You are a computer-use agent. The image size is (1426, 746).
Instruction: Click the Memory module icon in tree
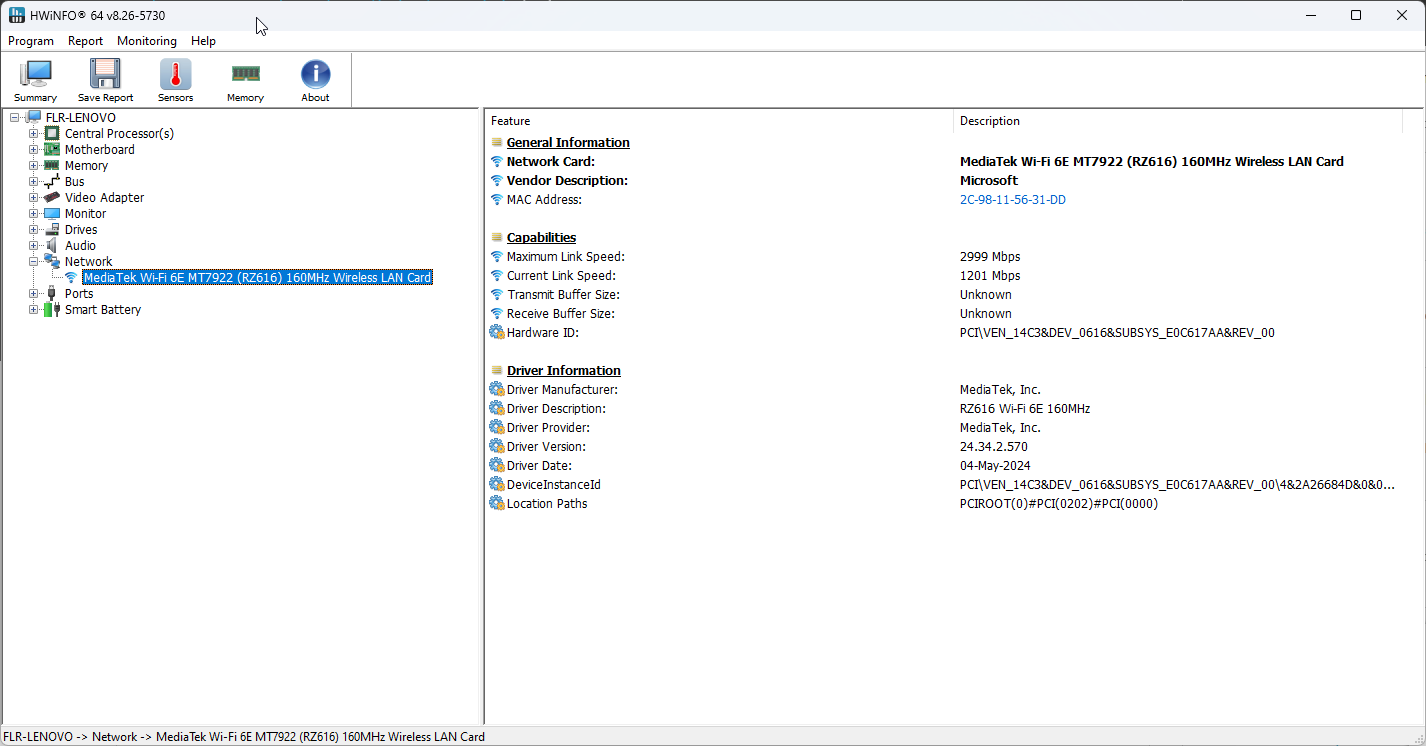coord(51,166)
